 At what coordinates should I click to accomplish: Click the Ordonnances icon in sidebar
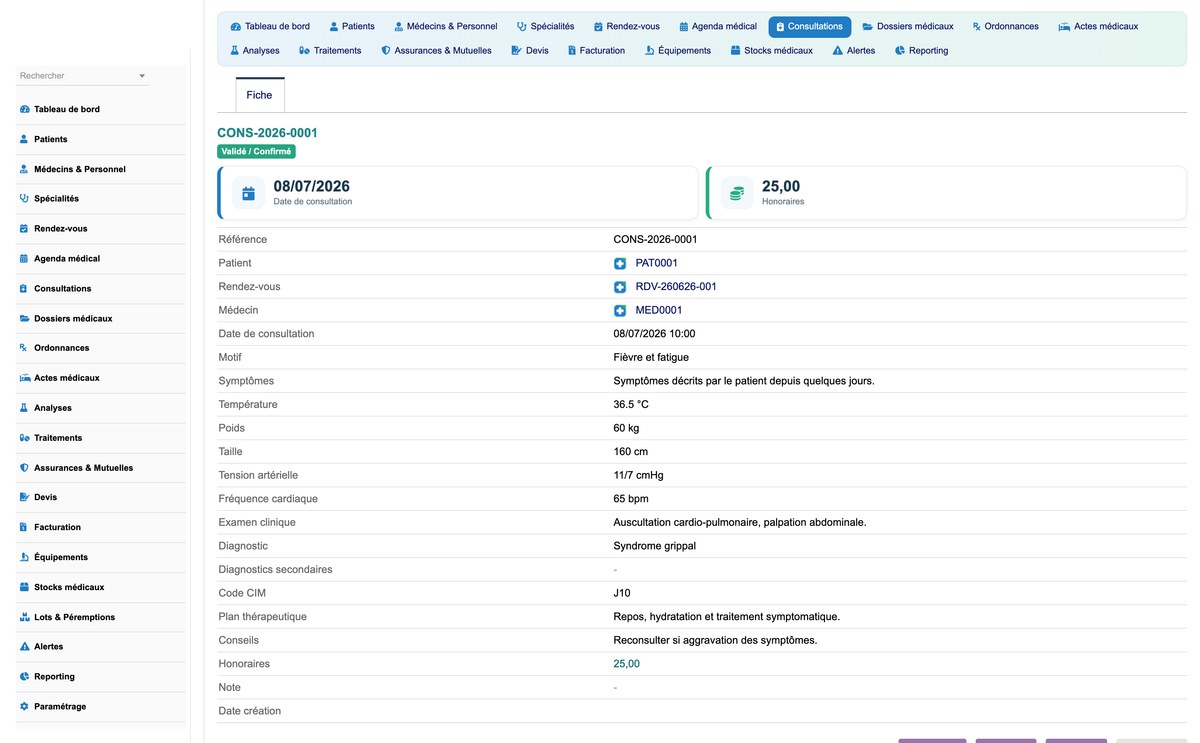24,348
